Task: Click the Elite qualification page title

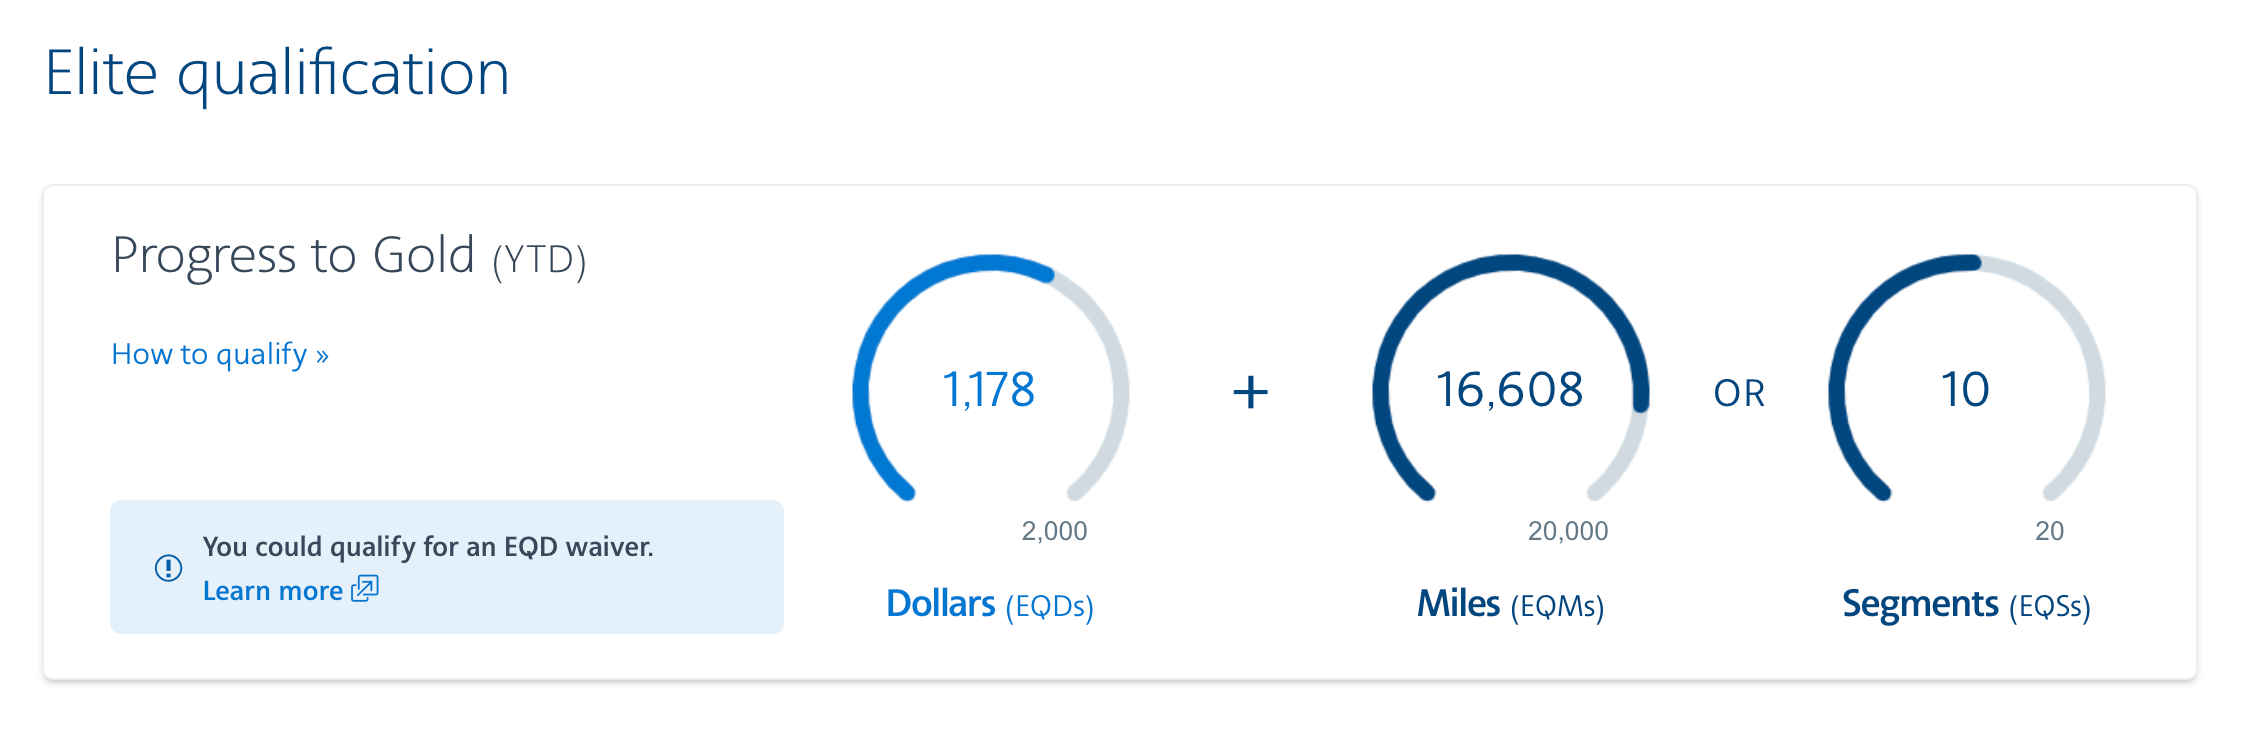Action: (x=277, y=73)
